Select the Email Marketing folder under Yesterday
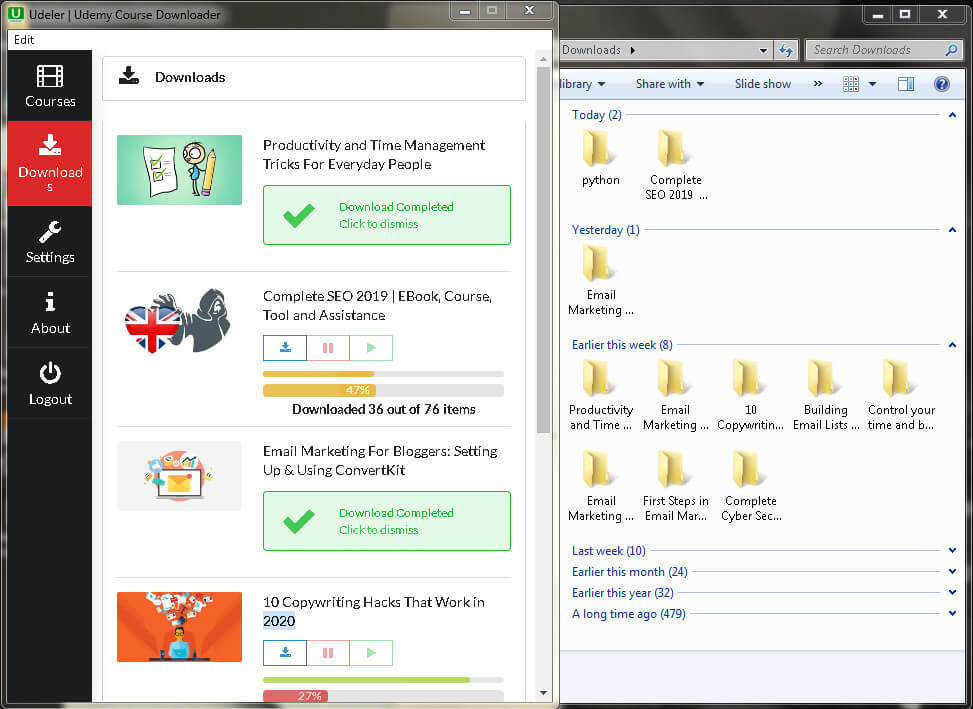Image resolution: width=973 pixels, height=709 pixels. pos(600,279)
